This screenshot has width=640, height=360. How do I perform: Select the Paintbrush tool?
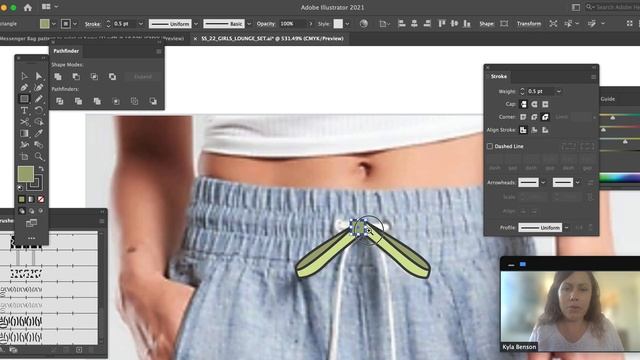(x=39, y=99)
